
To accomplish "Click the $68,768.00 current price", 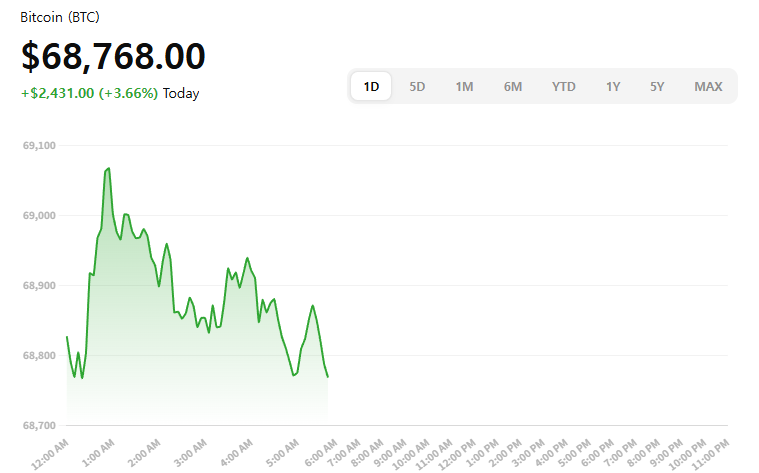I will coord(113,56).
